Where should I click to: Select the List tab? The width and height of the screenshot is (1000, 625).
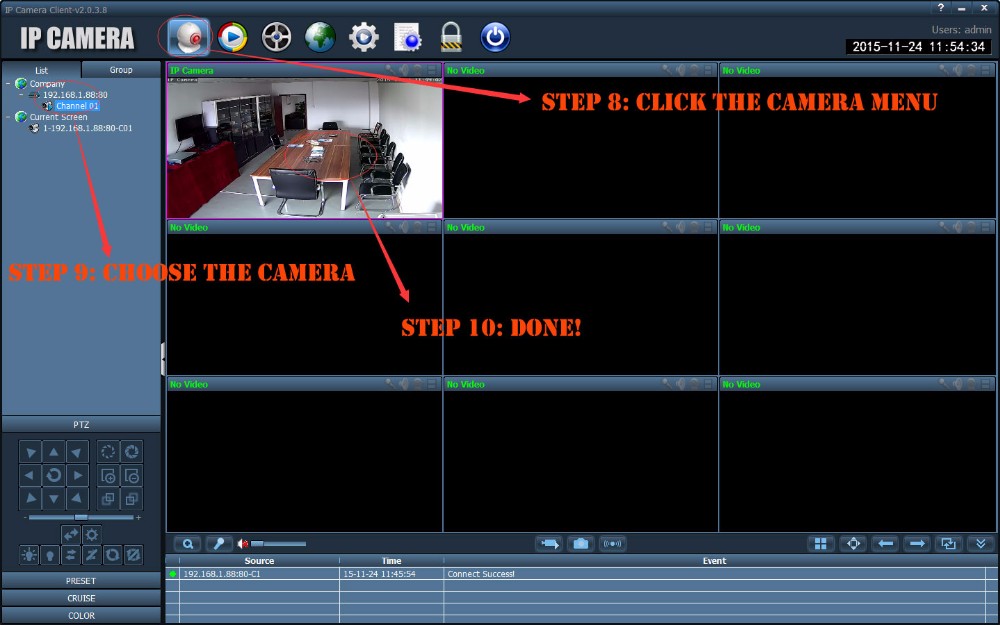tap(41, 70)
